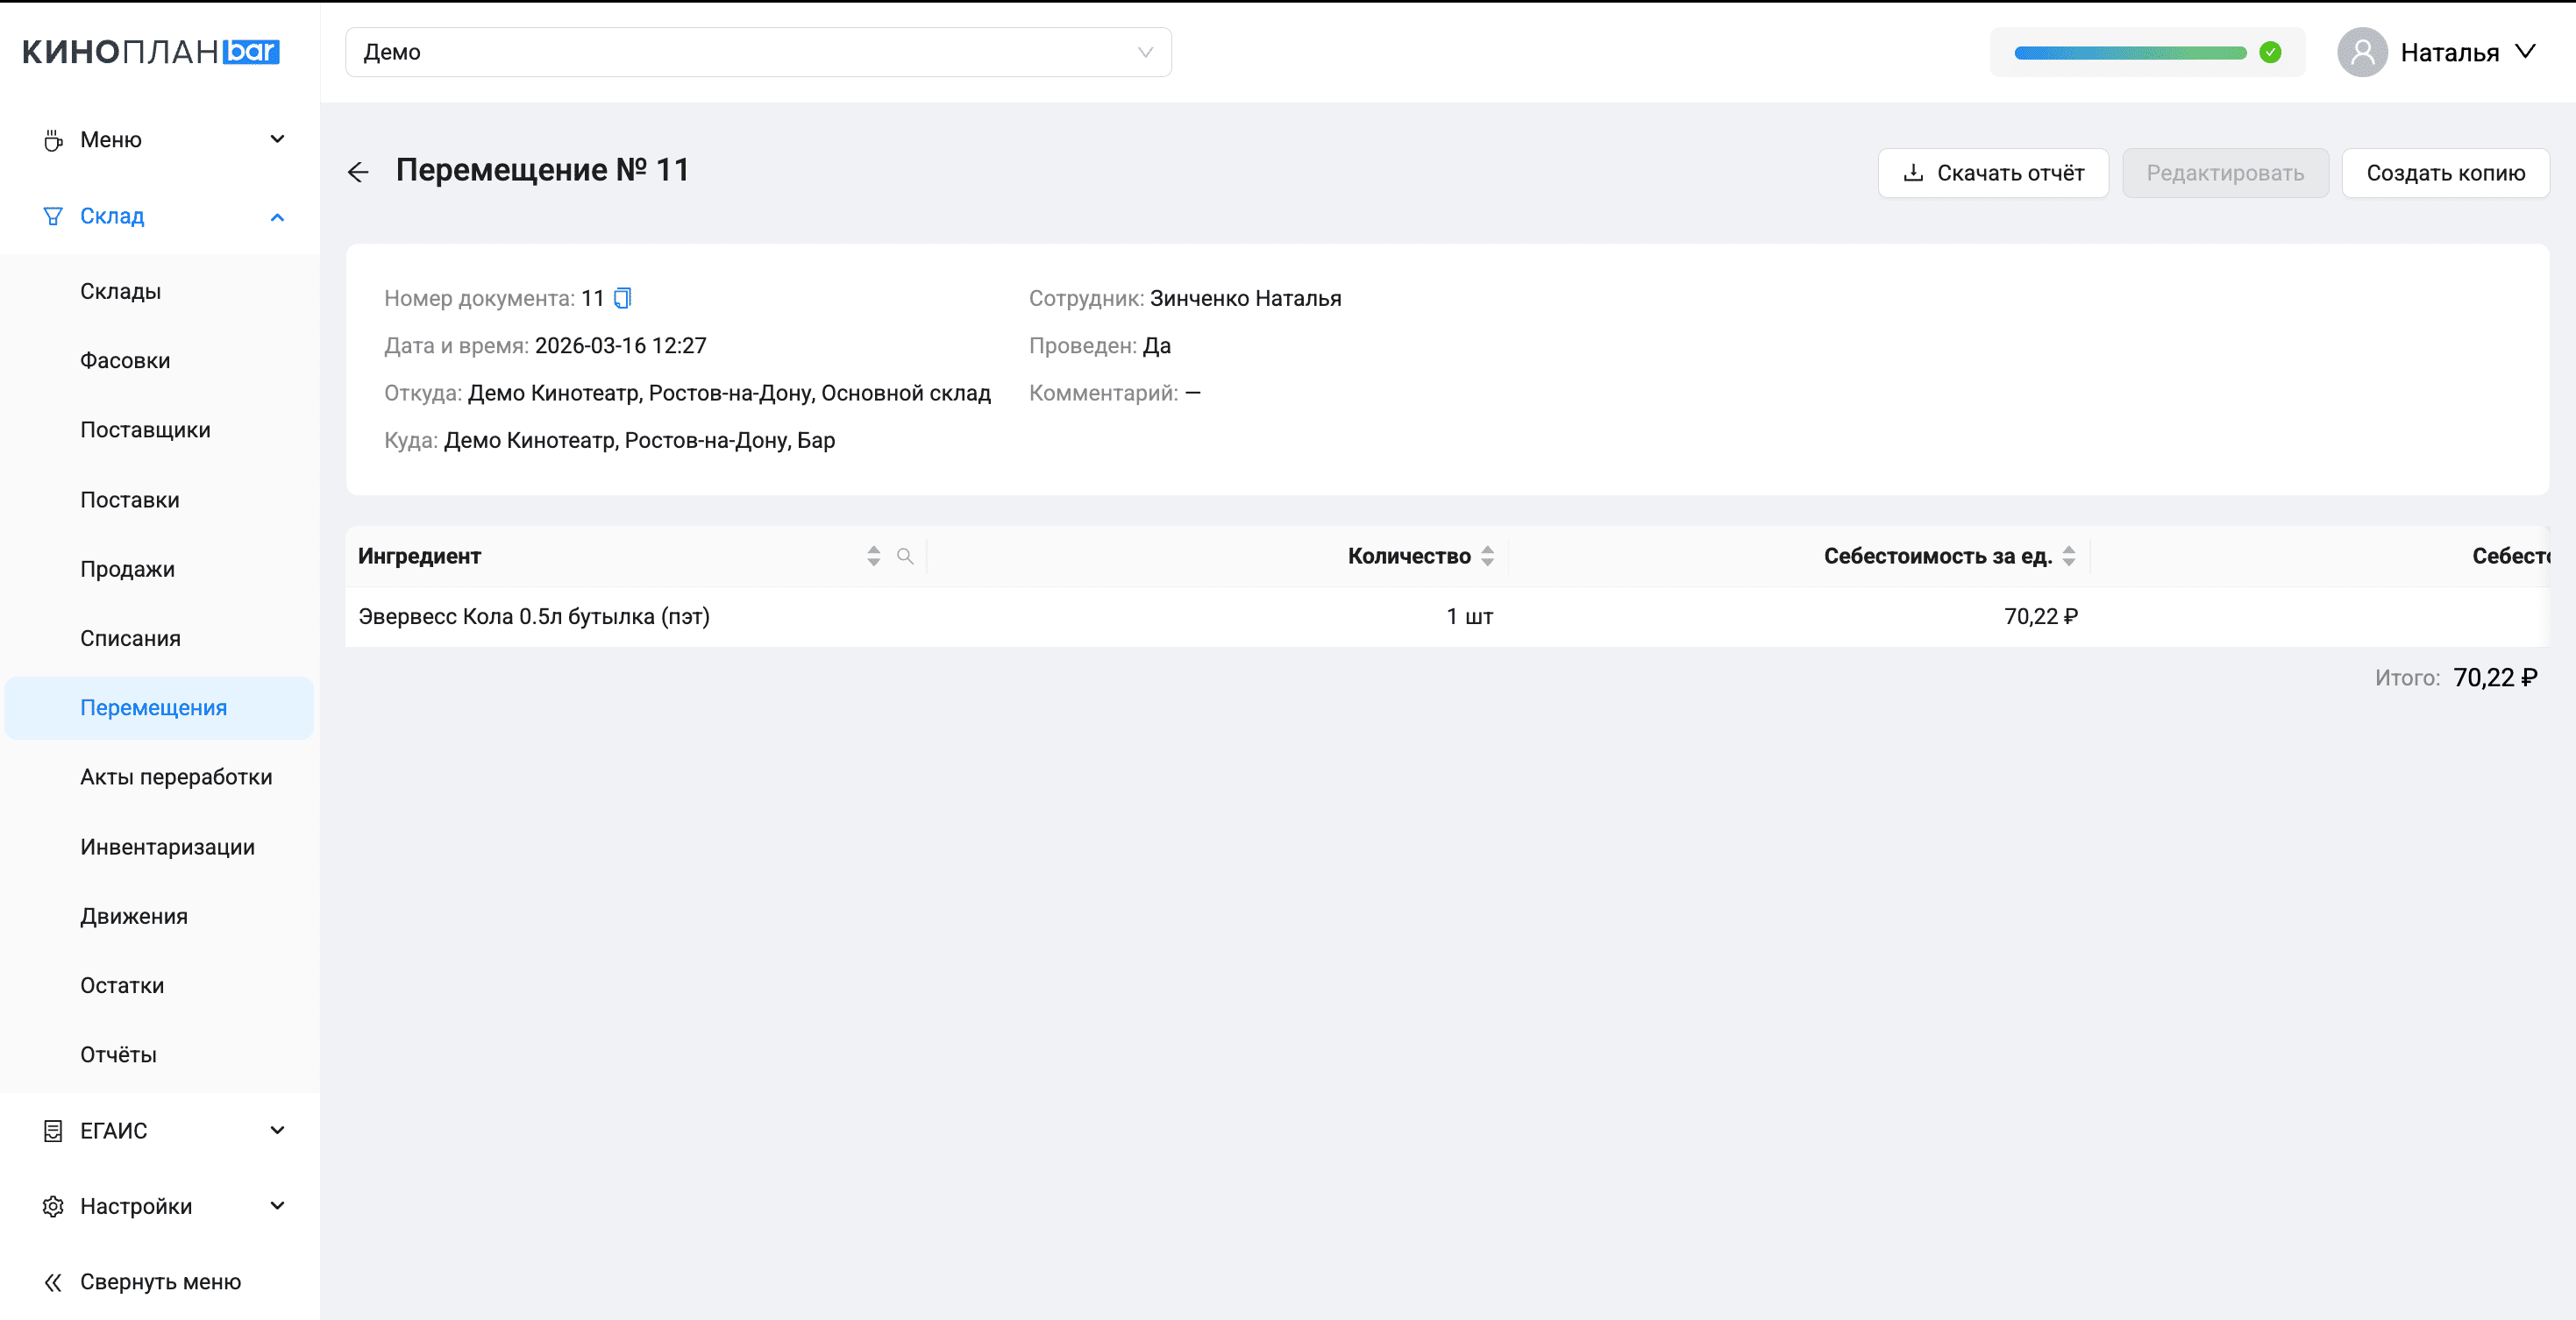Click the Скачать отчёт button
Viewport: 2576px width, 1320px height.
(x=1992, y=173)
